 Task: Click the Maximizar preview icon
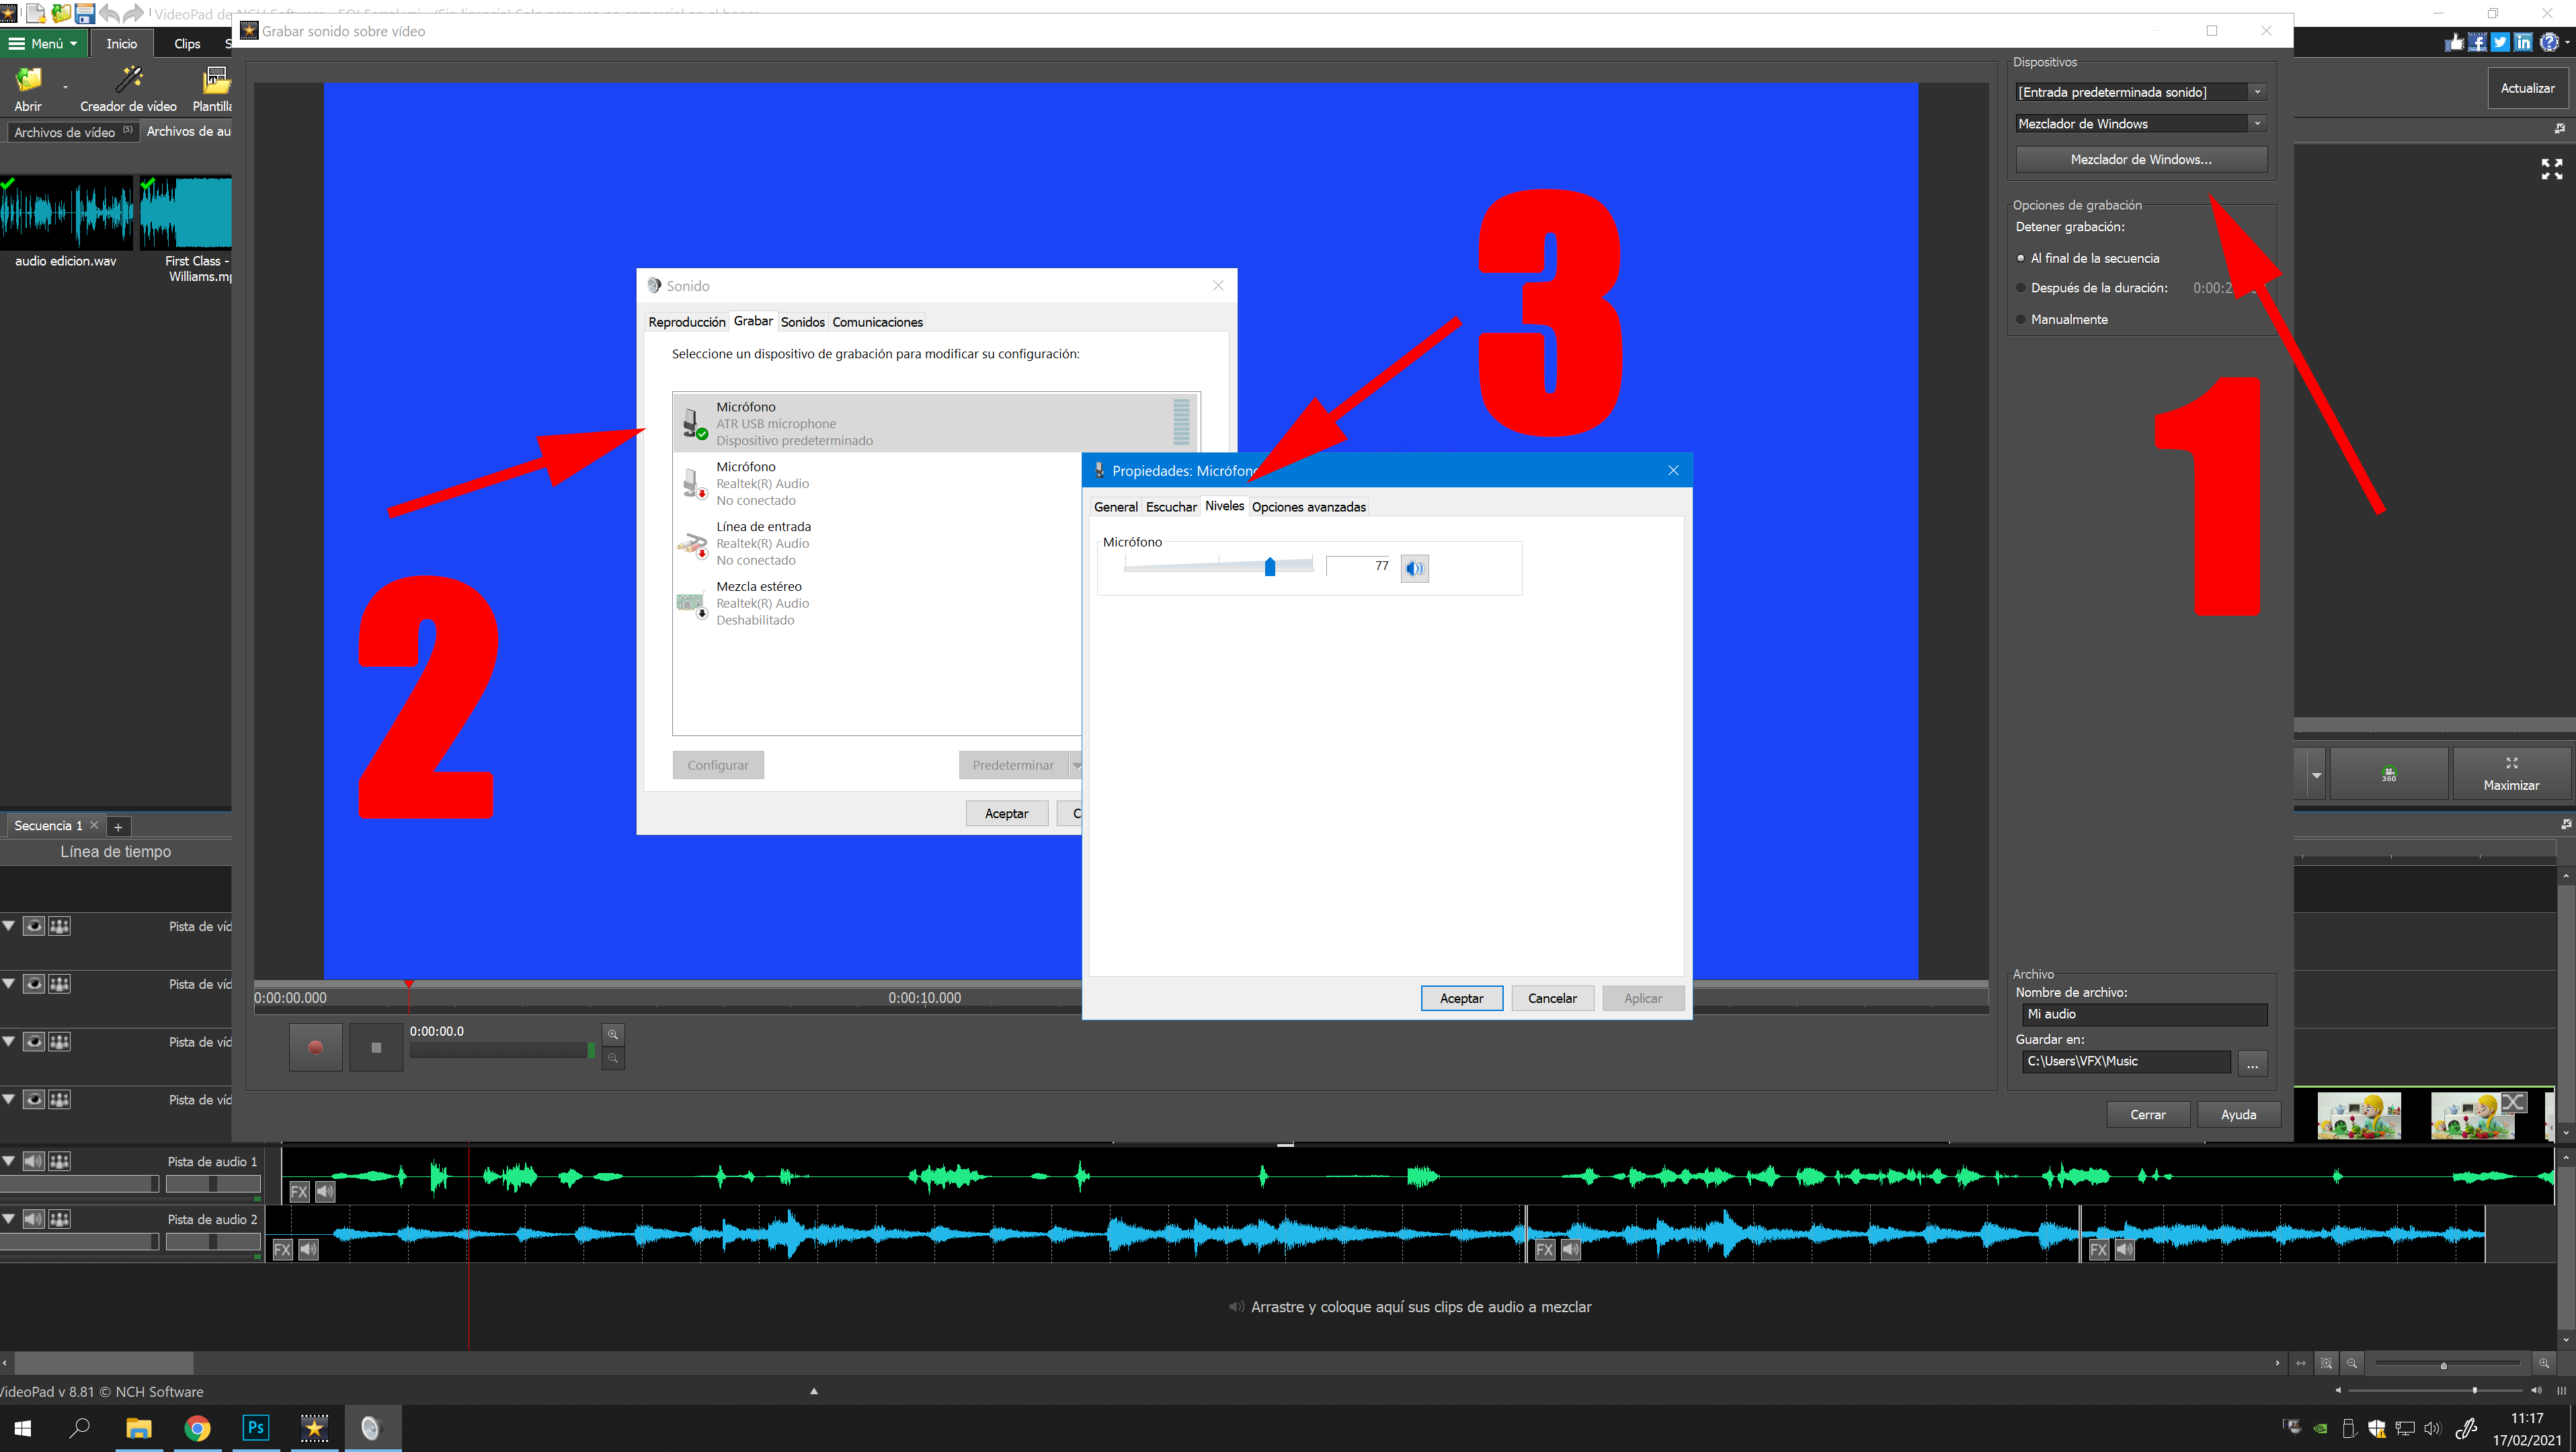click(x=2510, y=772)
